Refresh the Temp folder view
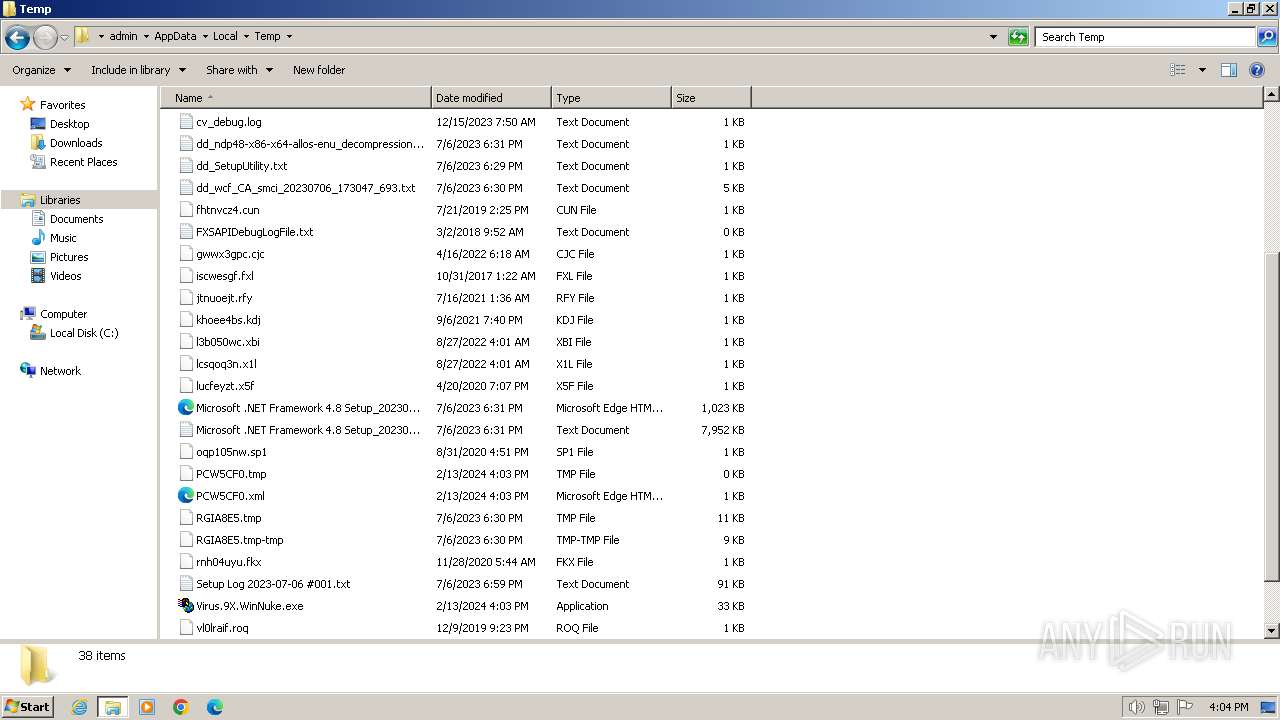Image resolution: width=1280 pixels, height=720 pixels. point(1018,37)
